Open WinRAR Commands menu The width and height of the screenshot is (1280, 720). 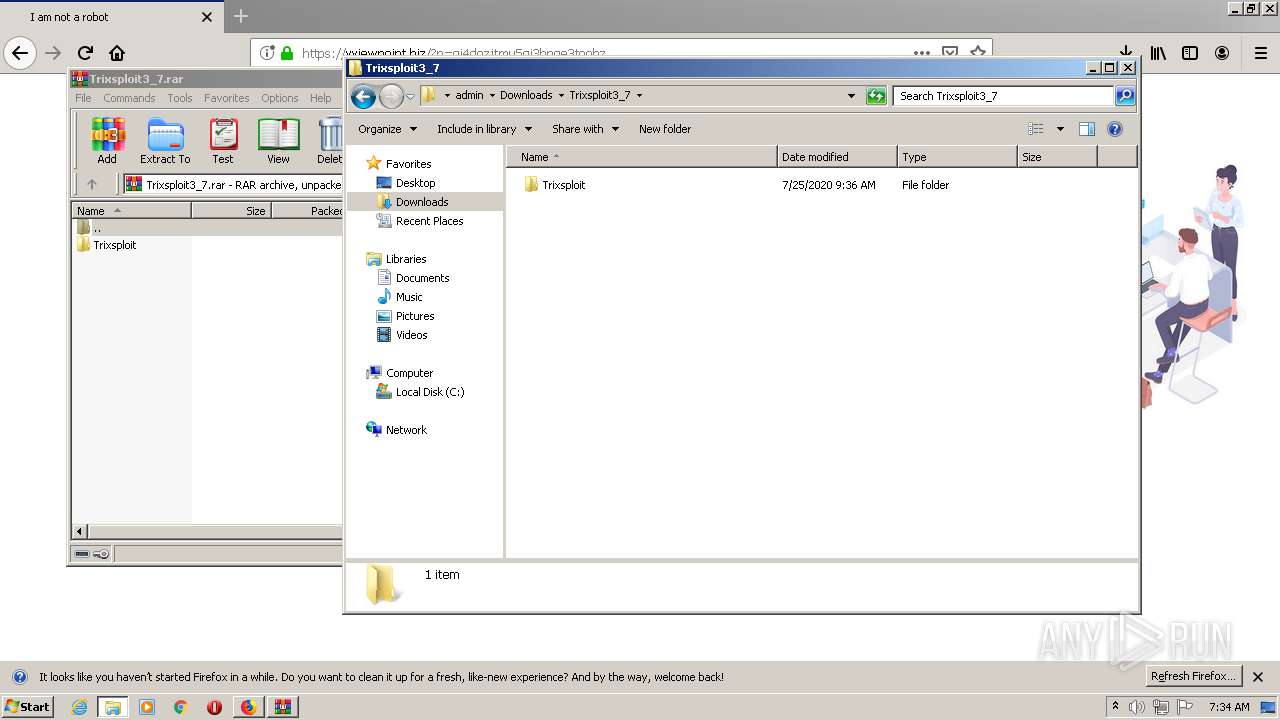coord(129,98)
